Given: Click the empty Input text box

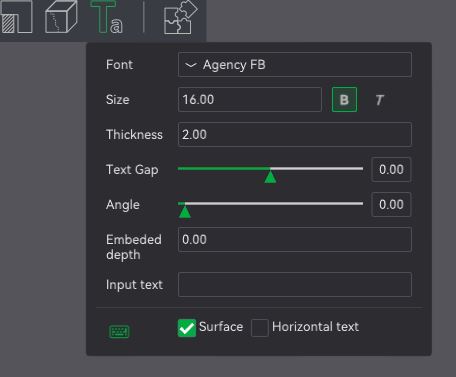Looking at the screenshot, I should pyautogui.click(x=295, y=285).
